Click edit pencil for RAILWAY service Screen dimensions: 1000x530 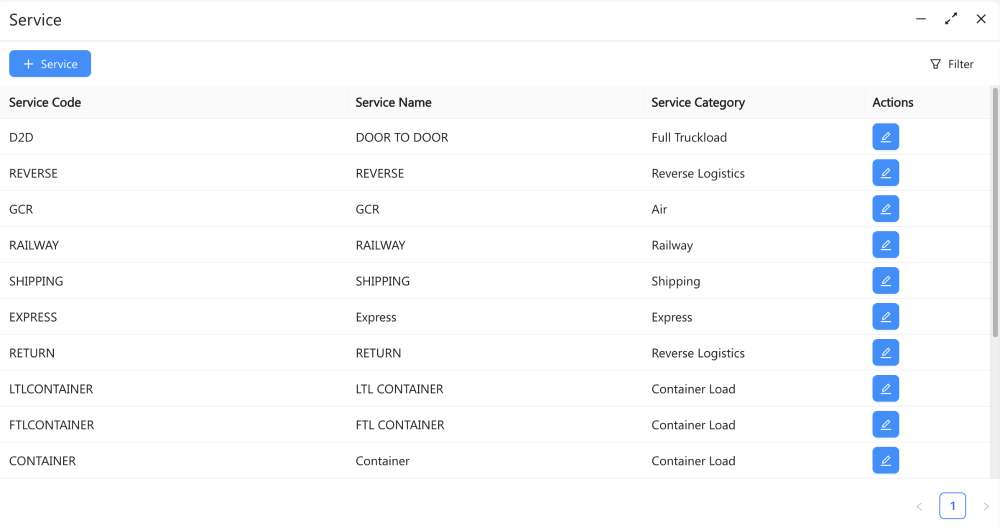(885, 245)
